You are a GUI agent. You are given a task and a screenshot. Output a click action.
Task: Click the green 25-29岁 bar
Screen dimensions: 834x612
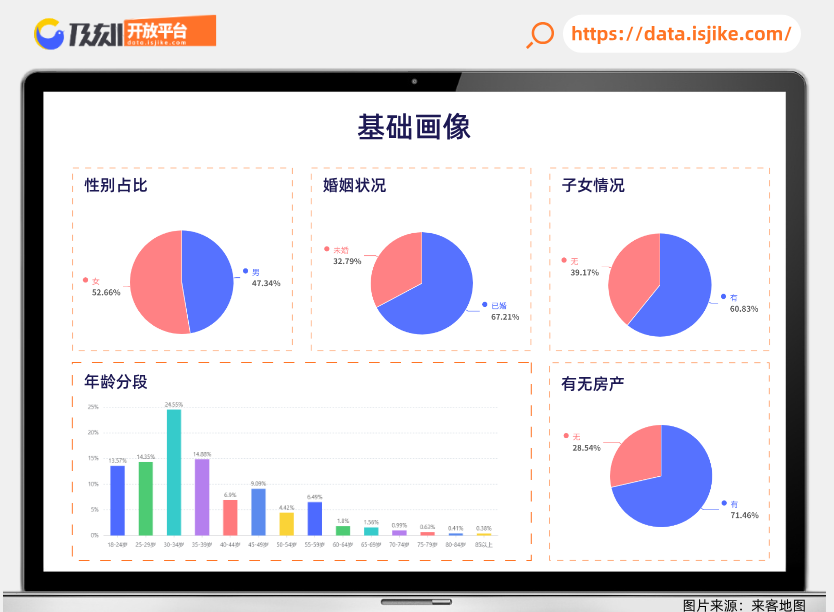click(x=146, y=498)
